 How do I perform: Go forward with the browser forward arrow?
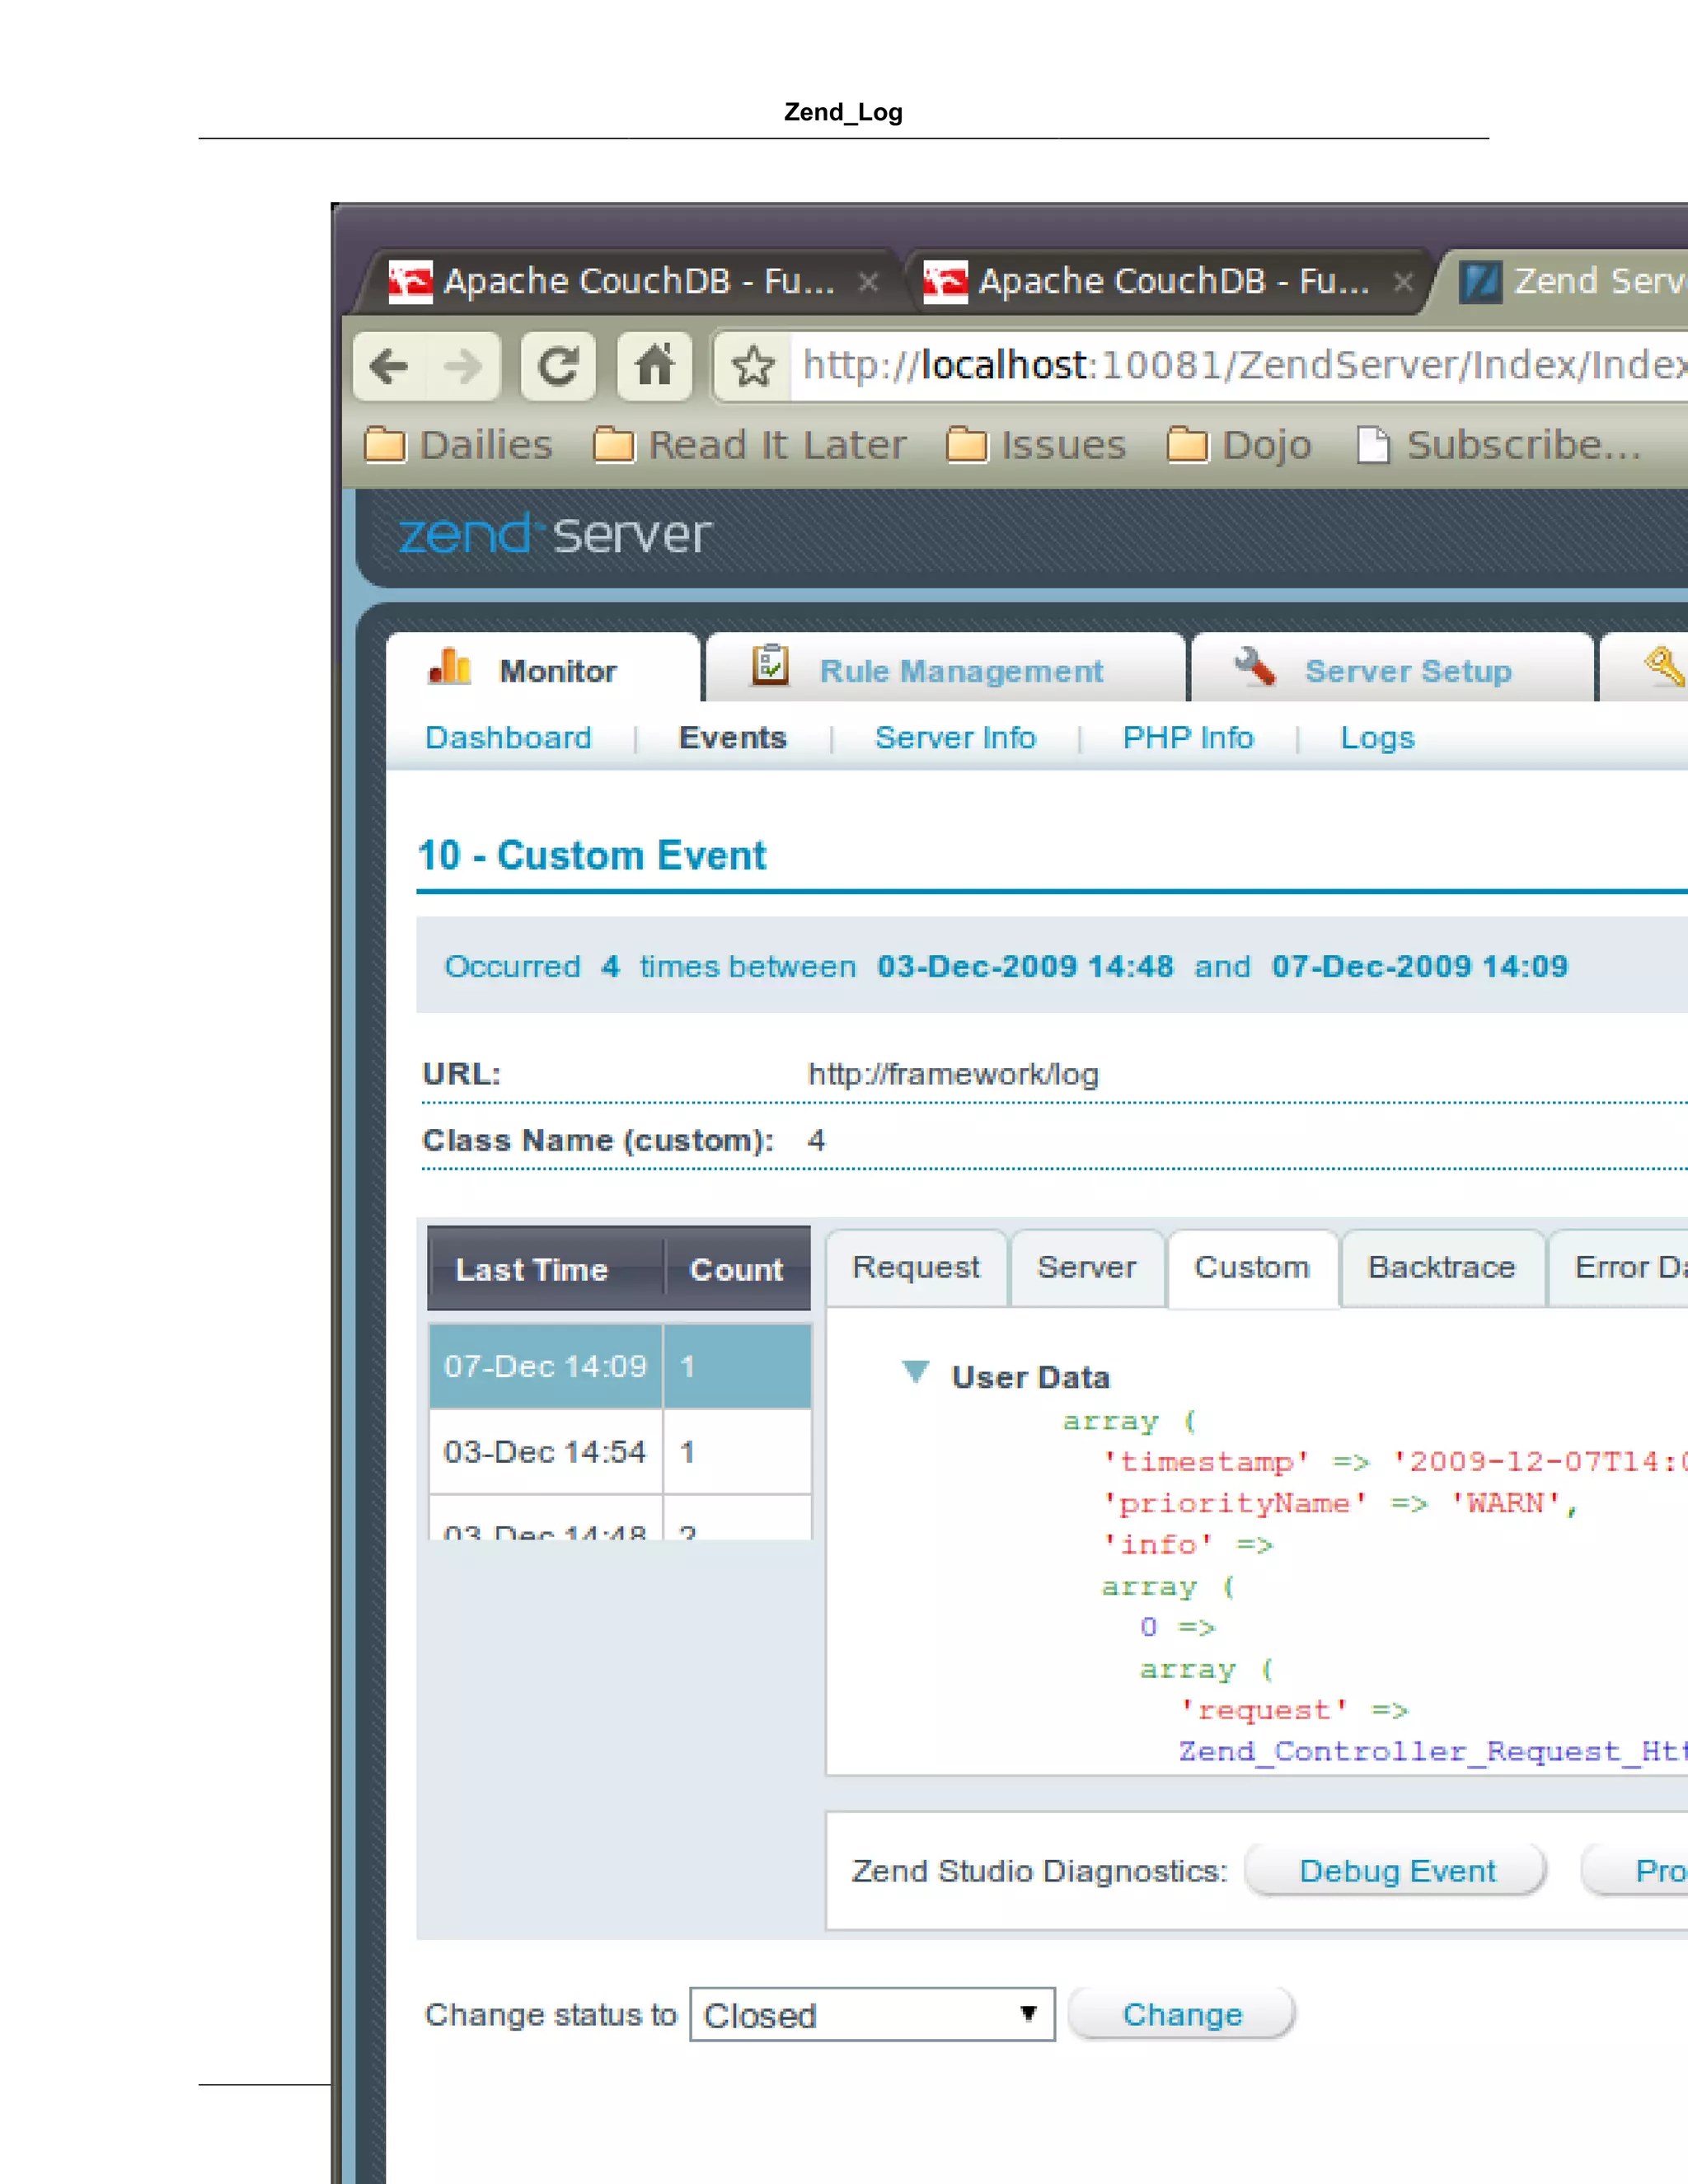point(463,366)
